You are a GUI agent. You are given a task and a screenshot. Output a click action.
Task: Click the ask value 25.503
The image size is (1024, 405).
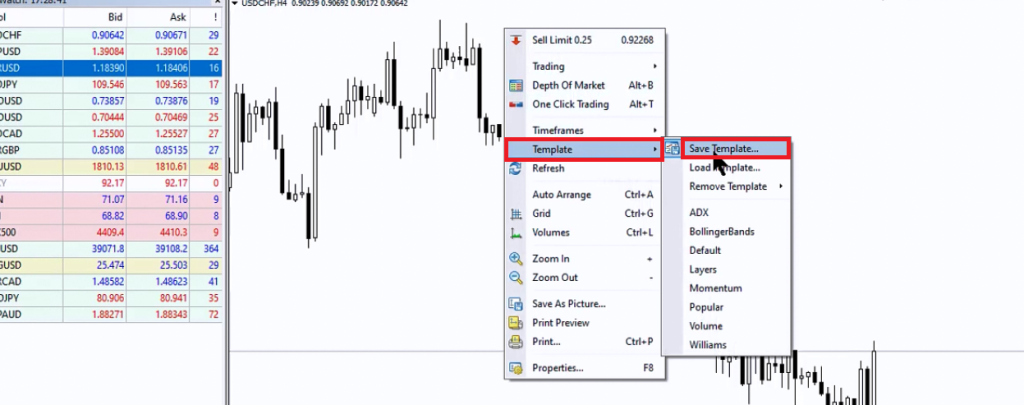coord(172,265)
